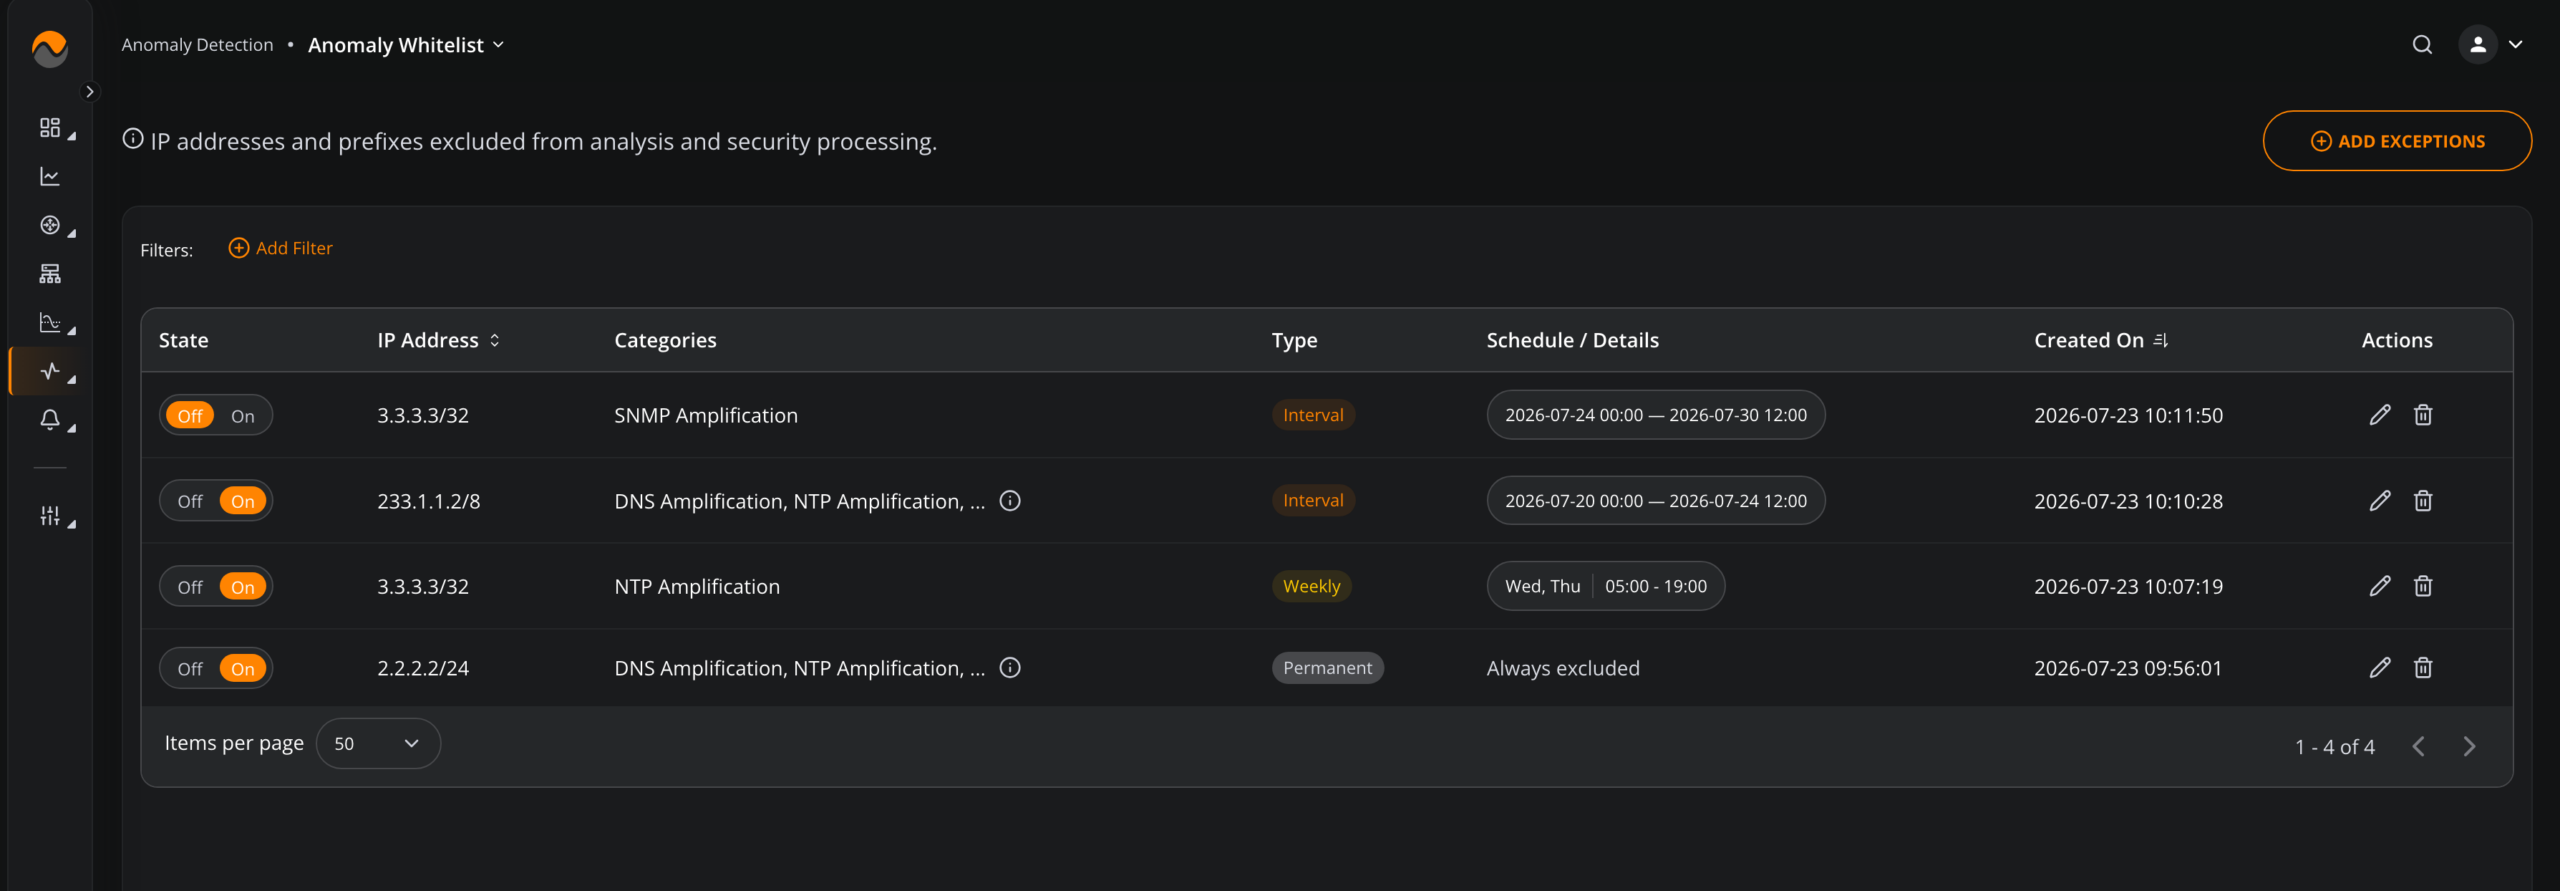Sort table by IP Address column
The width and height of the screenshot is (2560, 891).
pos(438,340)
